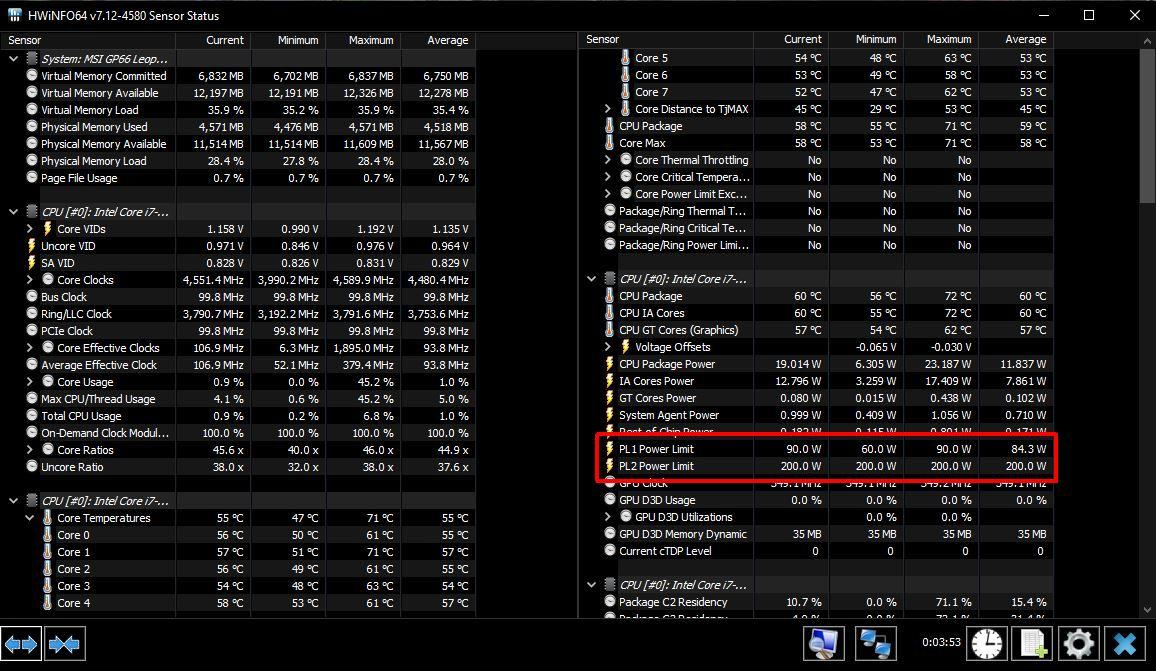This screenshot has height=671, width=1156.
Task: Click the Current cTDP Level circle icon
Action: [x=610, y=550]
